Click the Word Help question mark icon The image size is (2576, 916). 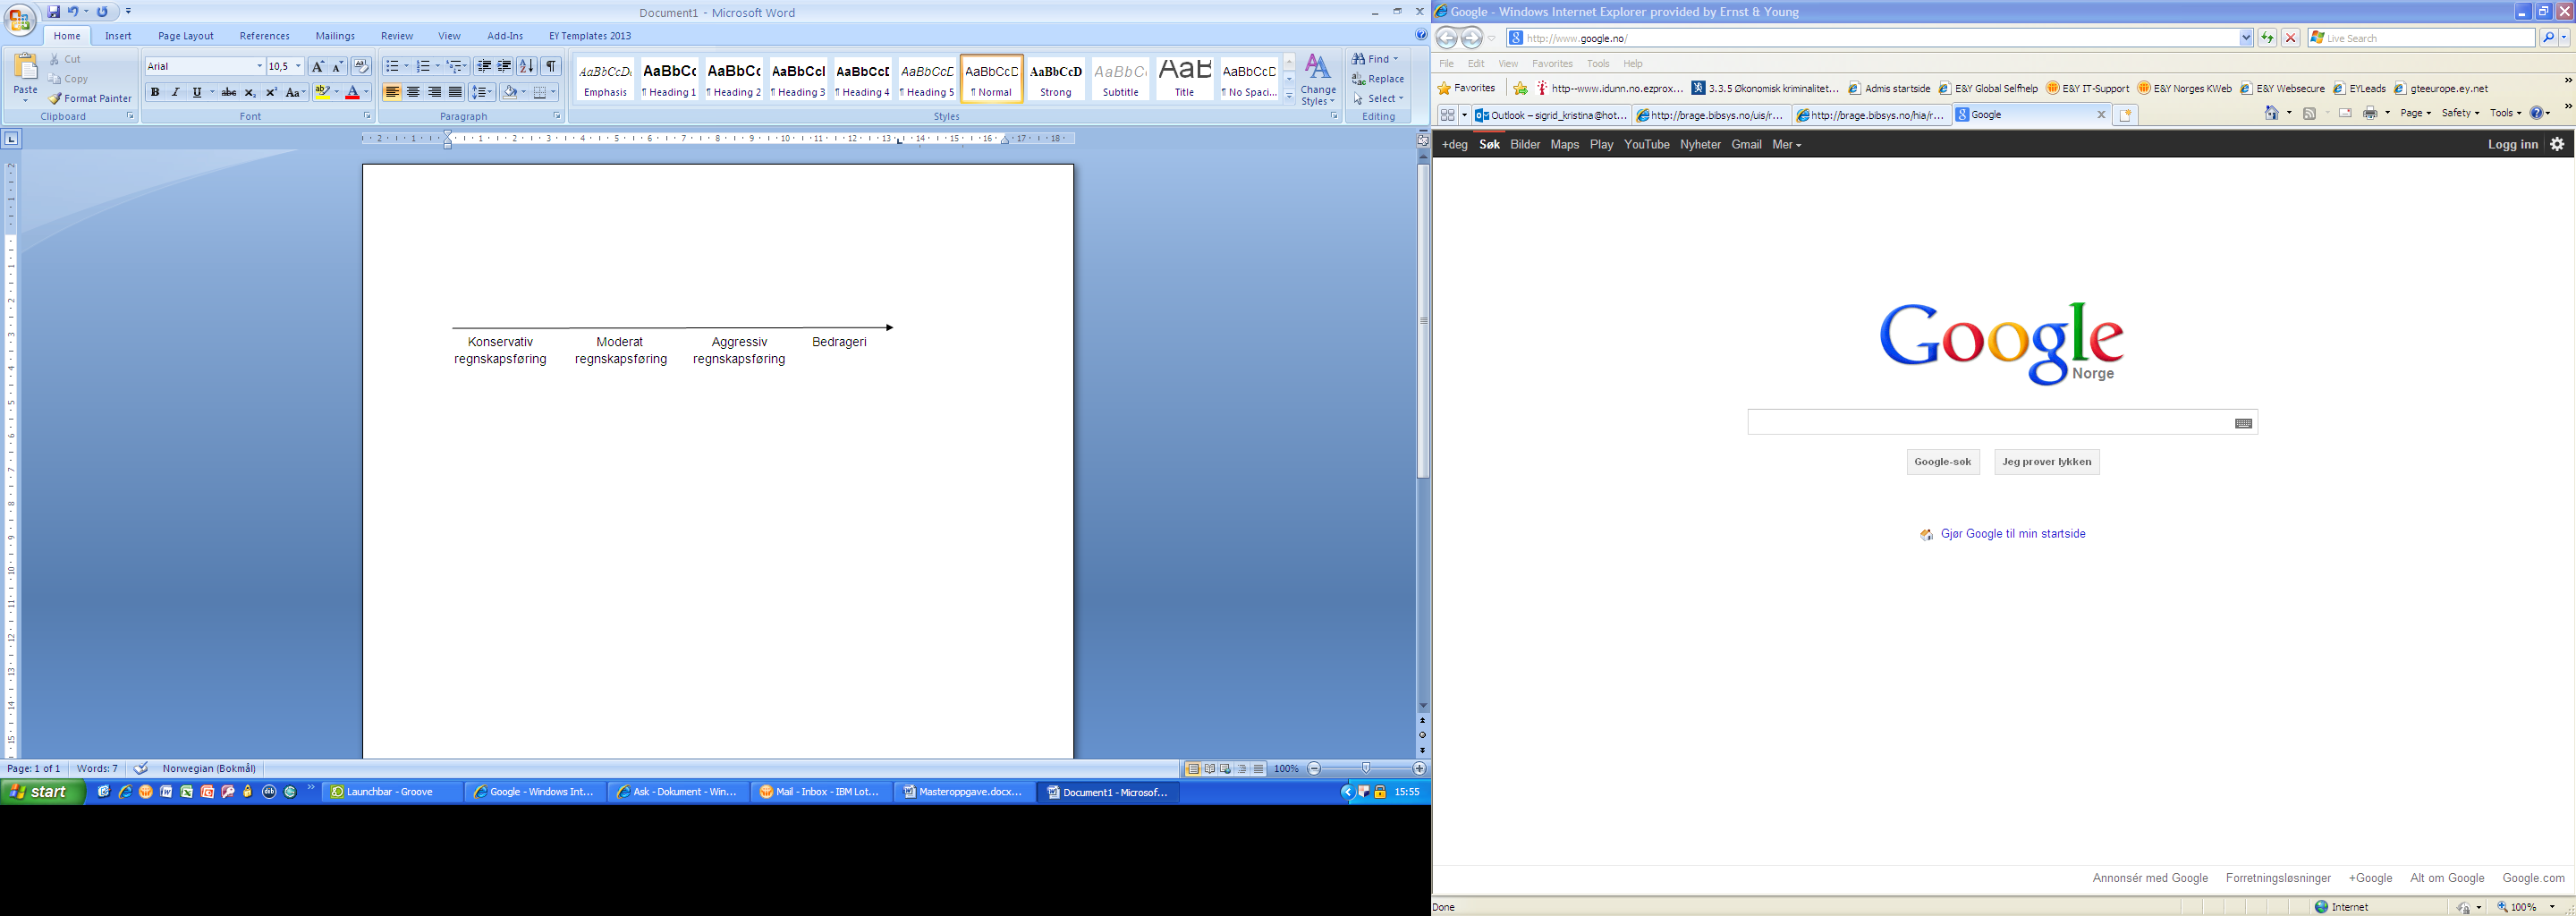tap(1421, 35)
